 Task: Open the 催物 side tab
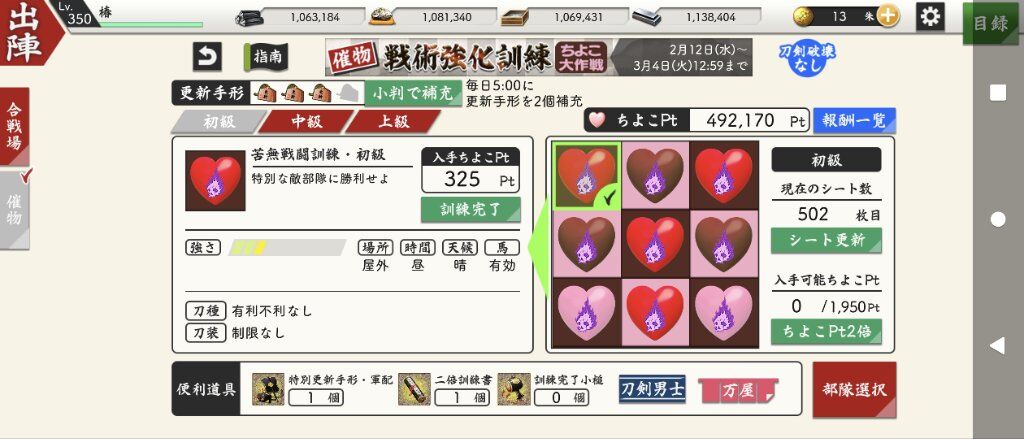pos(14,210)
